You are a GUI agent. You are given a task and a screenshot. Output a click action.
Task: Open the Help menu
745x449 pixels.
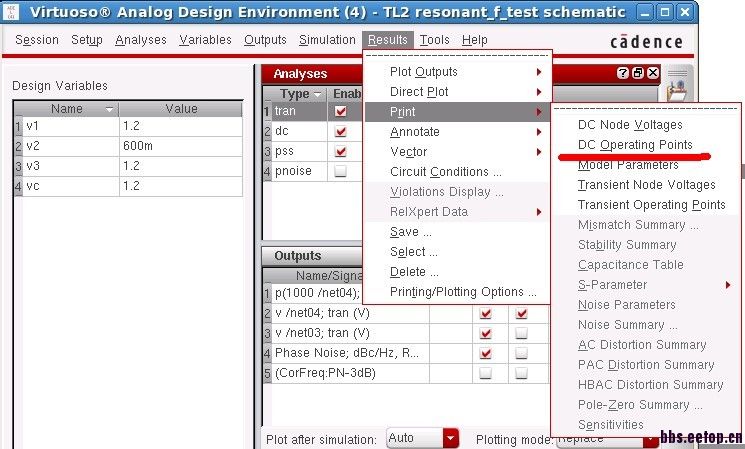[x=475, y=40]
